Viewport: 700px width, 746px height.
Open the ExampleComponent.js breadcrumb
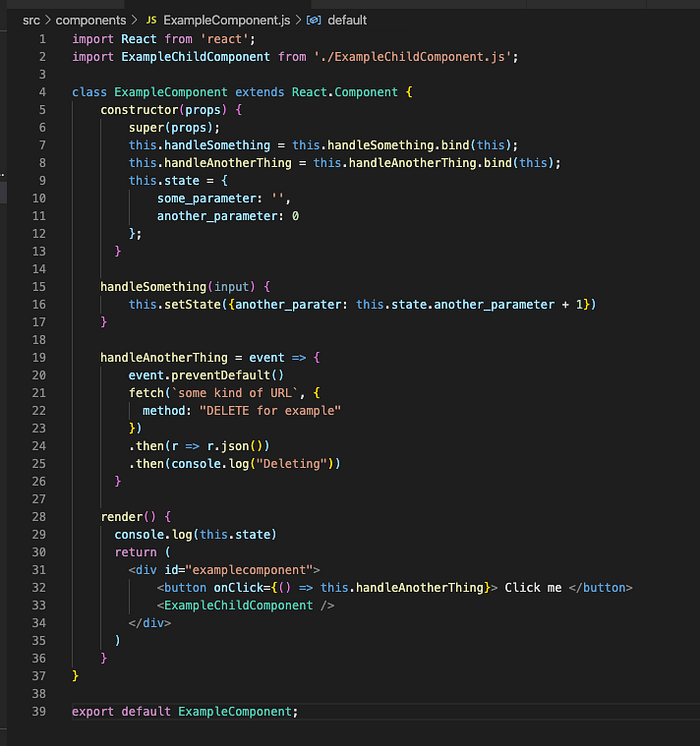(227, 20)
